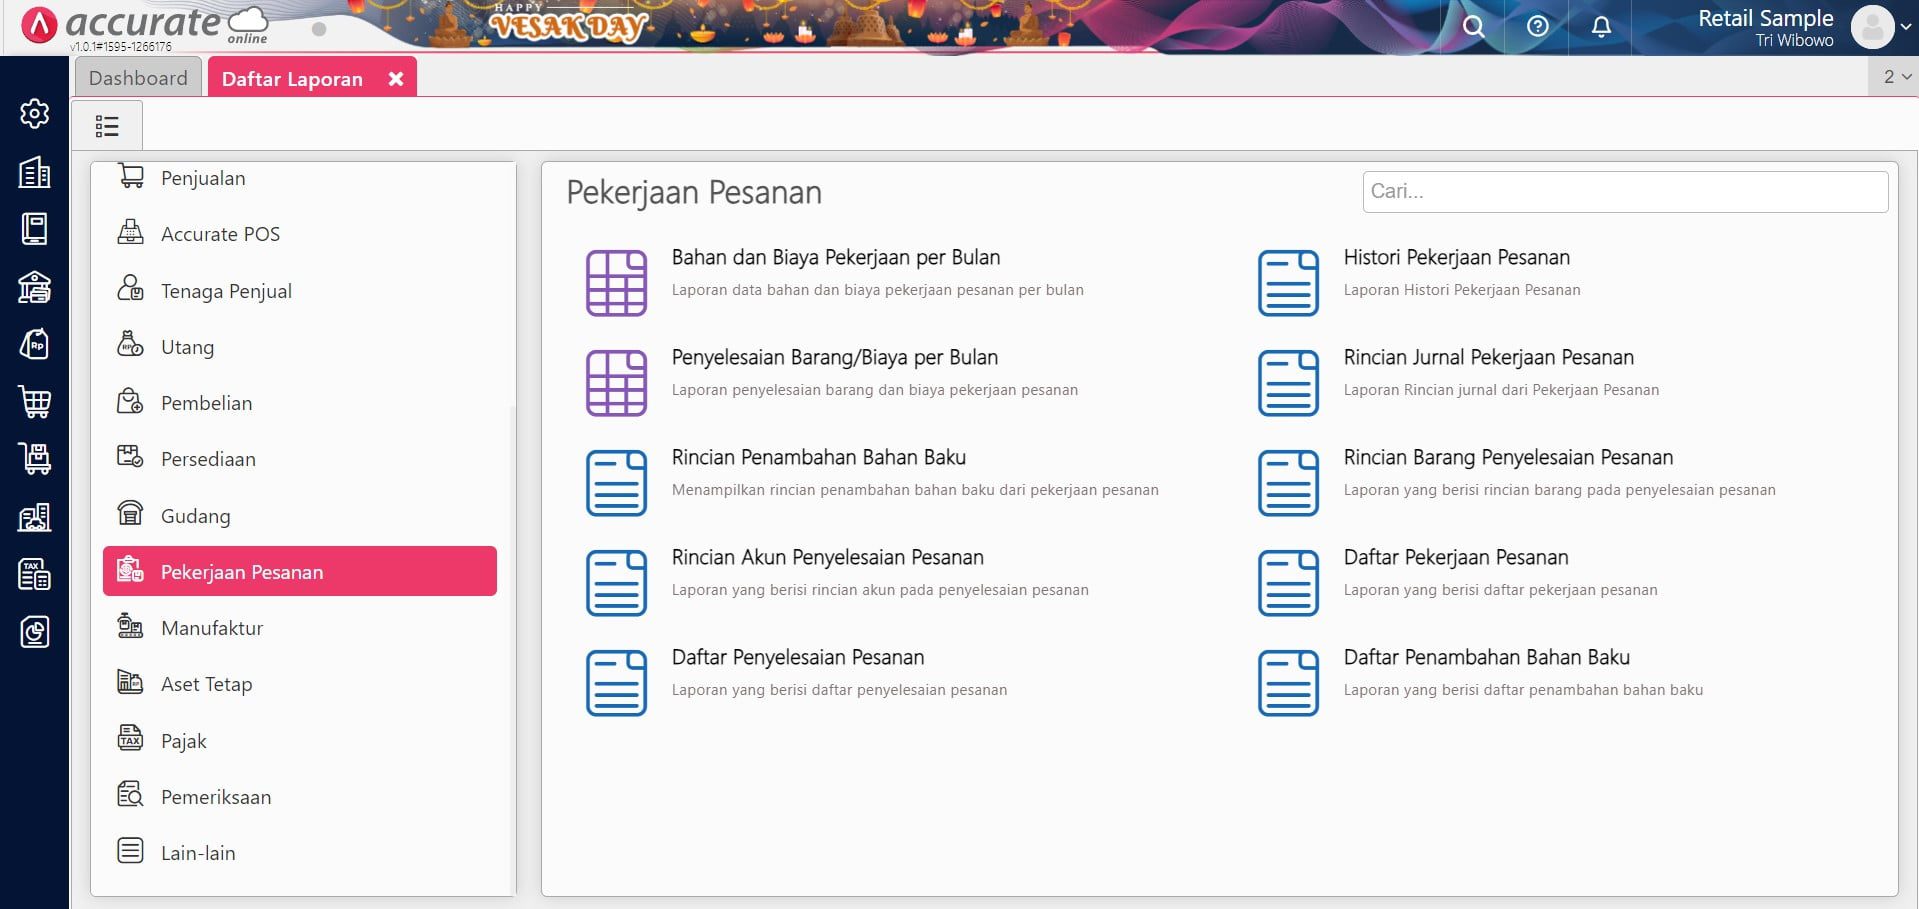This screenshot has height=909, width=1919.
Task: Close the Daftar Laporan tab
Action: (396, 79)
